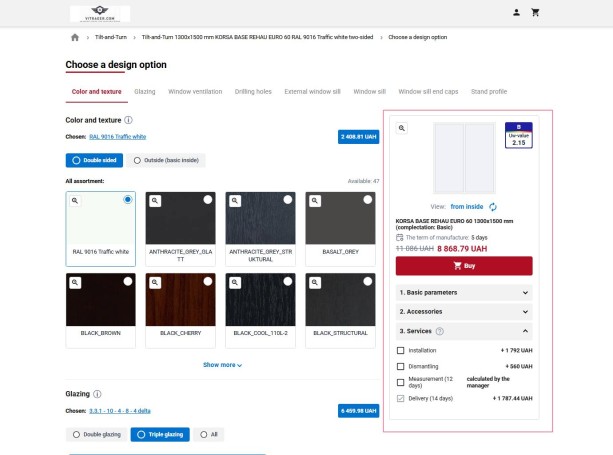Tick the Dismantling checkbox

click(401, 366)
